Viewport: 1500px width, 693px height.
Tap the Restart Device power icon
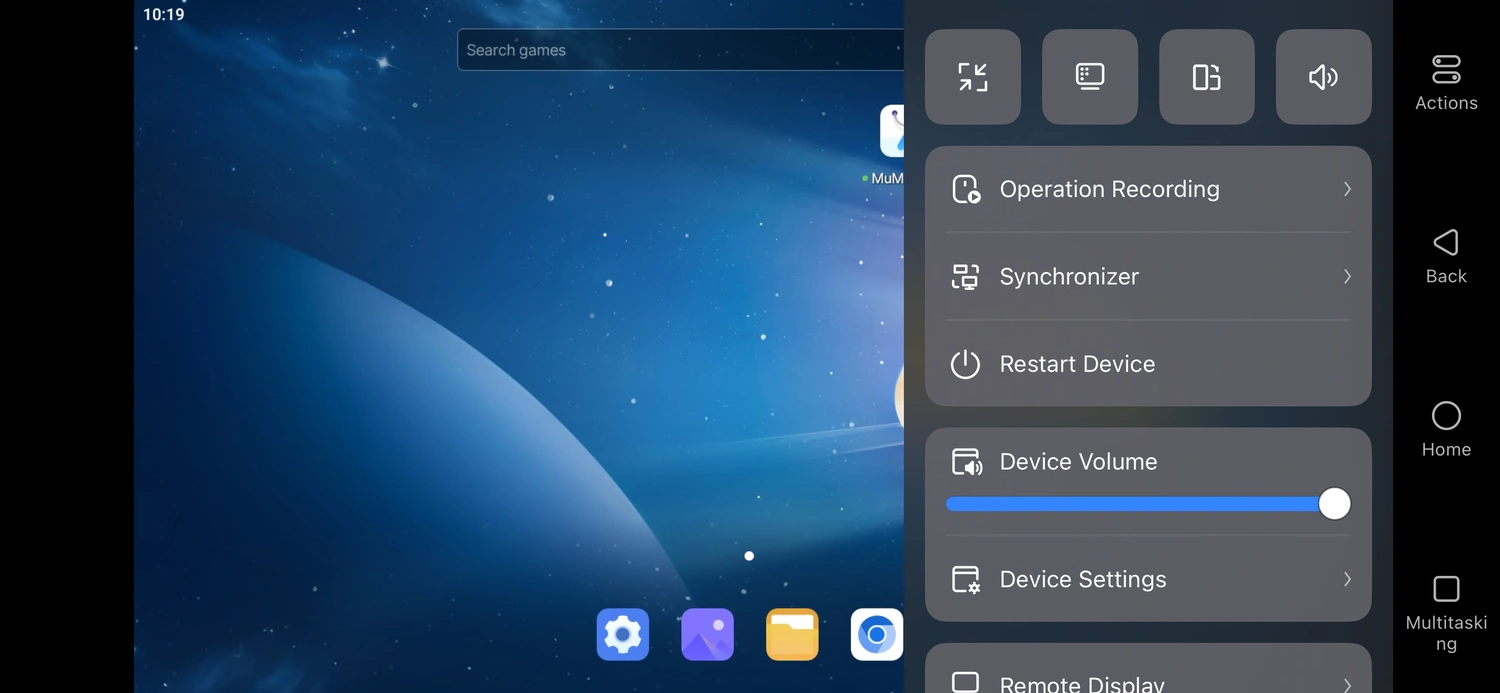pyautogui.click(x=965, y=364)
